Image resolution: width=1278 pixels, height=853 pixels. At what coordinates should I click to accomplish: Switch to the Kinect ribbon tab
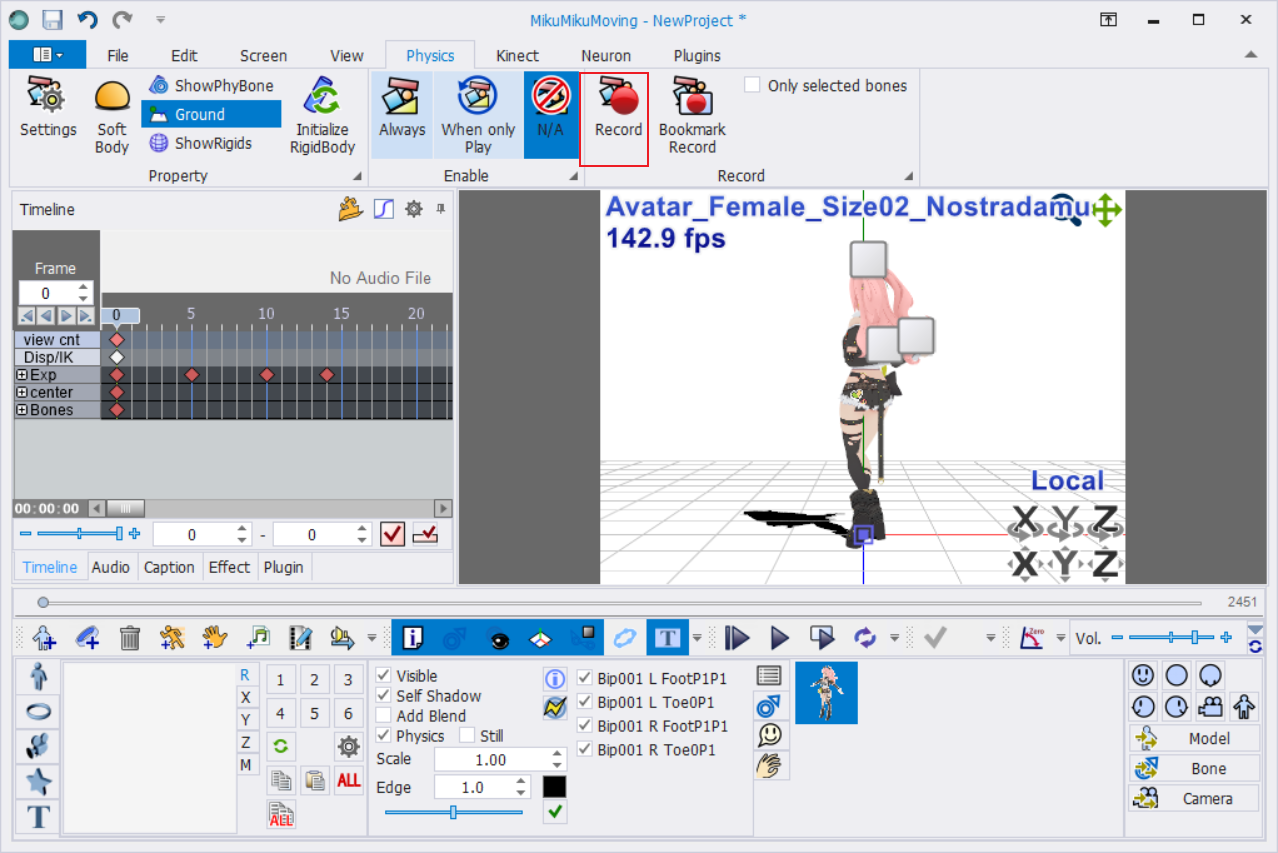pyautogui.click(x=517, y=56)
